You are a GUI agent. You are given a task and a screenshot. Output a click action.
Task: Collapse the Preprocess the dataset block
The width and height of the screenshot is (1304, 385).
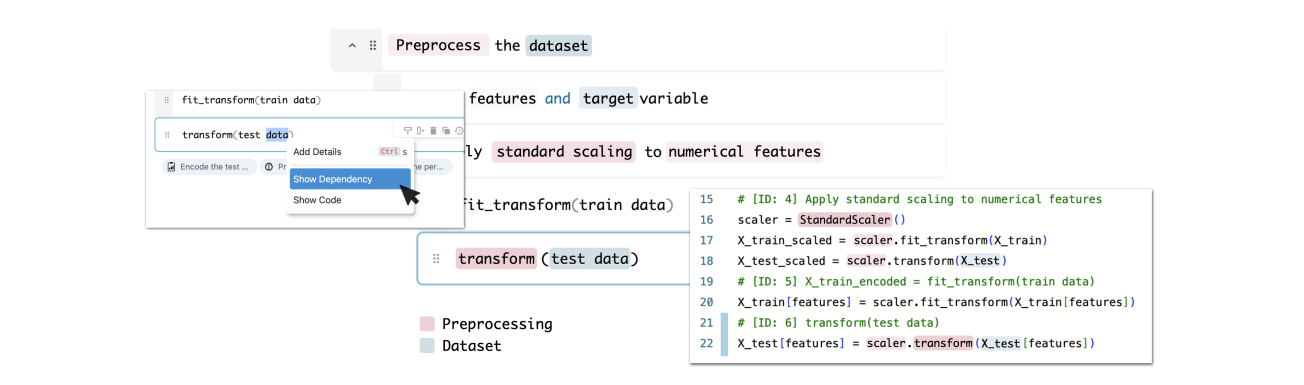click(x=352, y=45)
